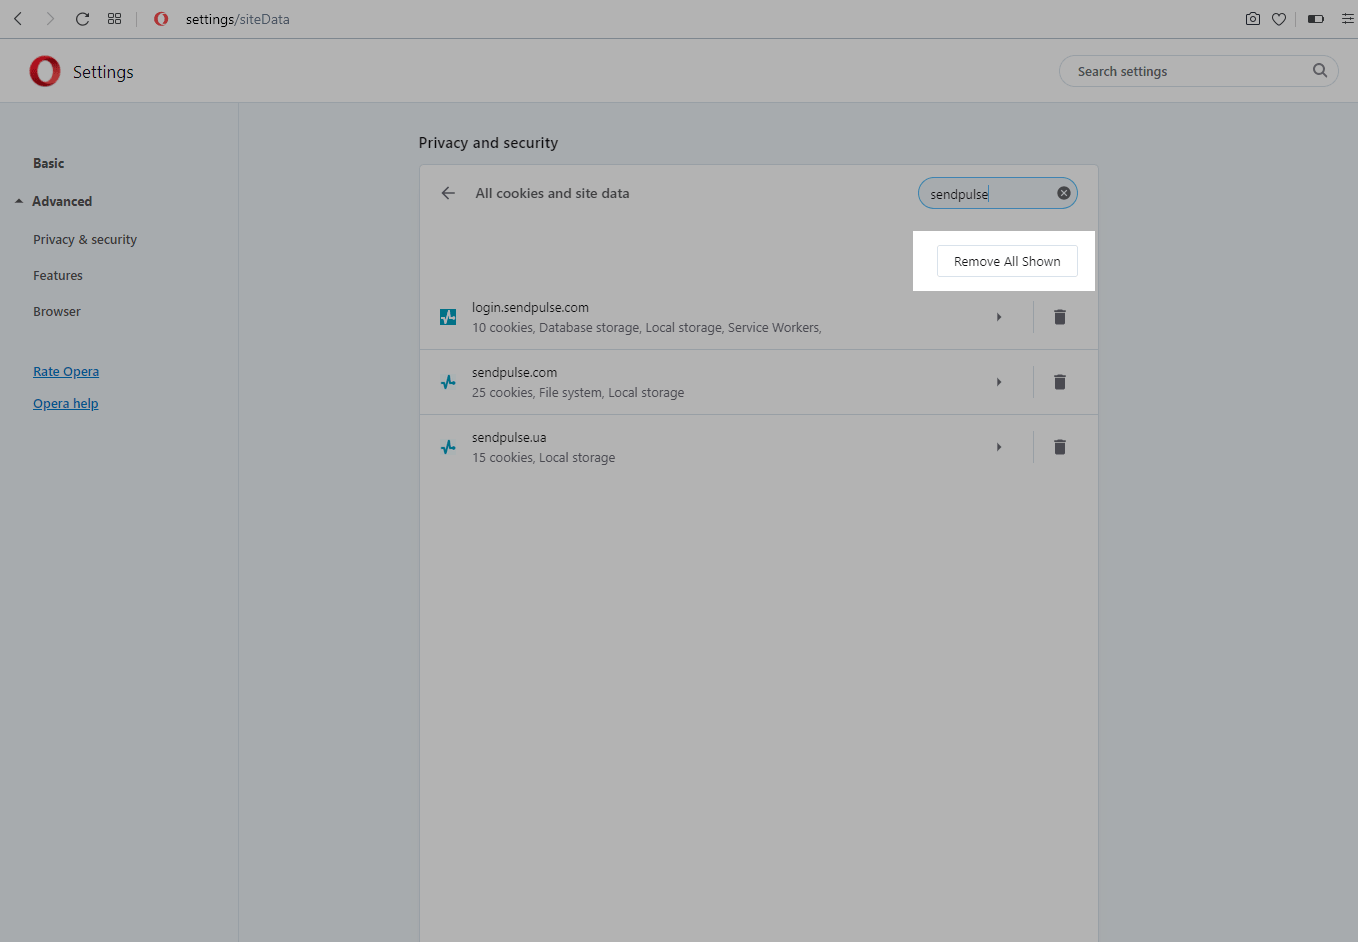Add page to bookmarks with heart icon
Screen dimensions: 1358x942
tap(1279, 19)
